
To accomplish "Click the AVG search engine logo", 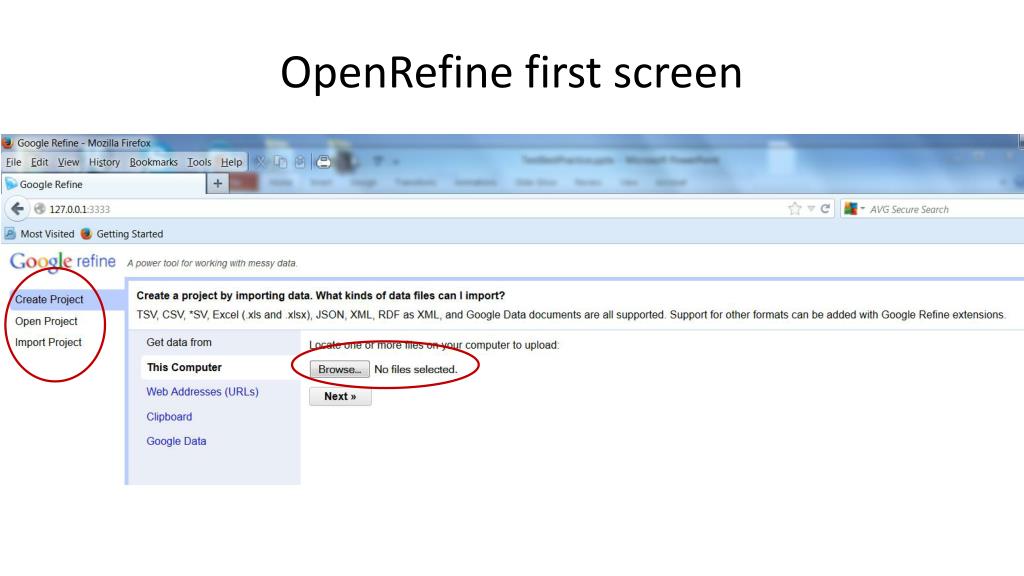I will coord(850,209).
